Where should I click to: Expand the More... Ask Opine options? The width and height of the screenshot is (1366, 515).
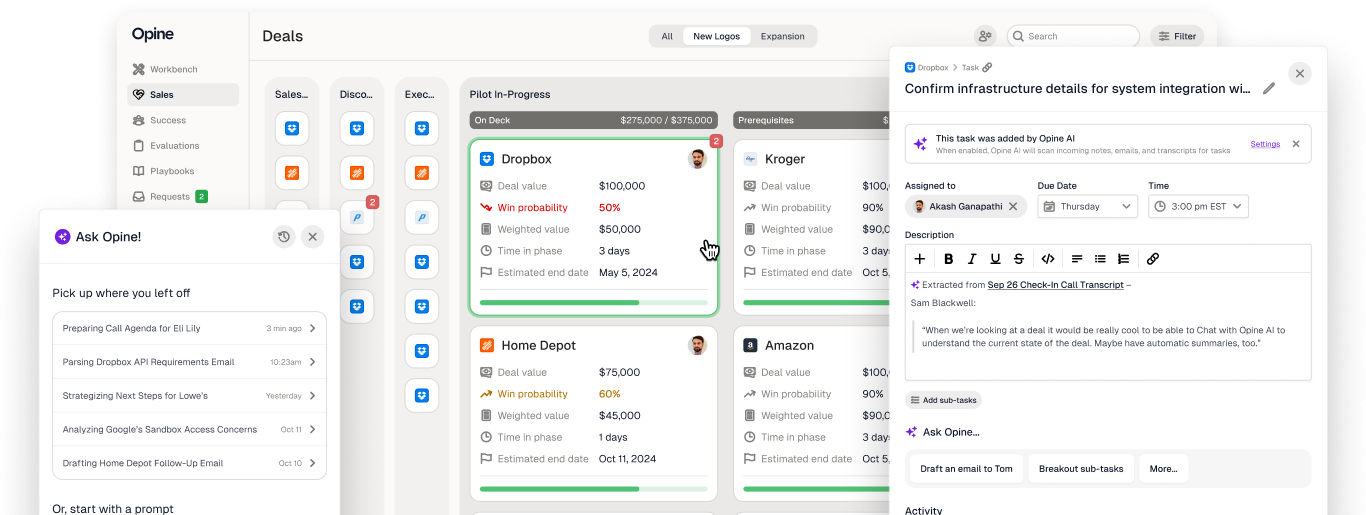pos(1163,468)
